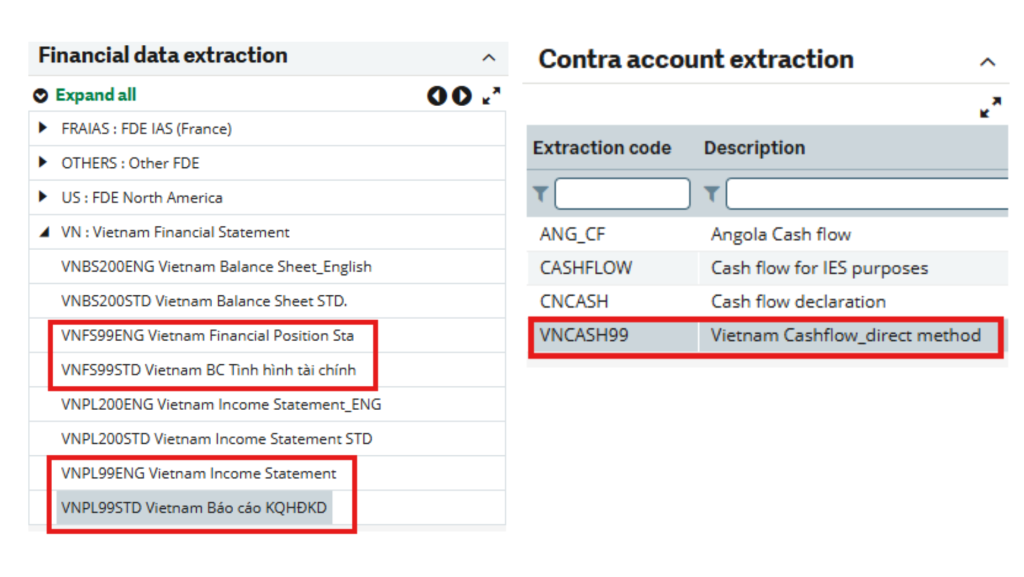Click the right arrow navigation icon
Viewport: 1024px width, 577px height.
(461, 95)
